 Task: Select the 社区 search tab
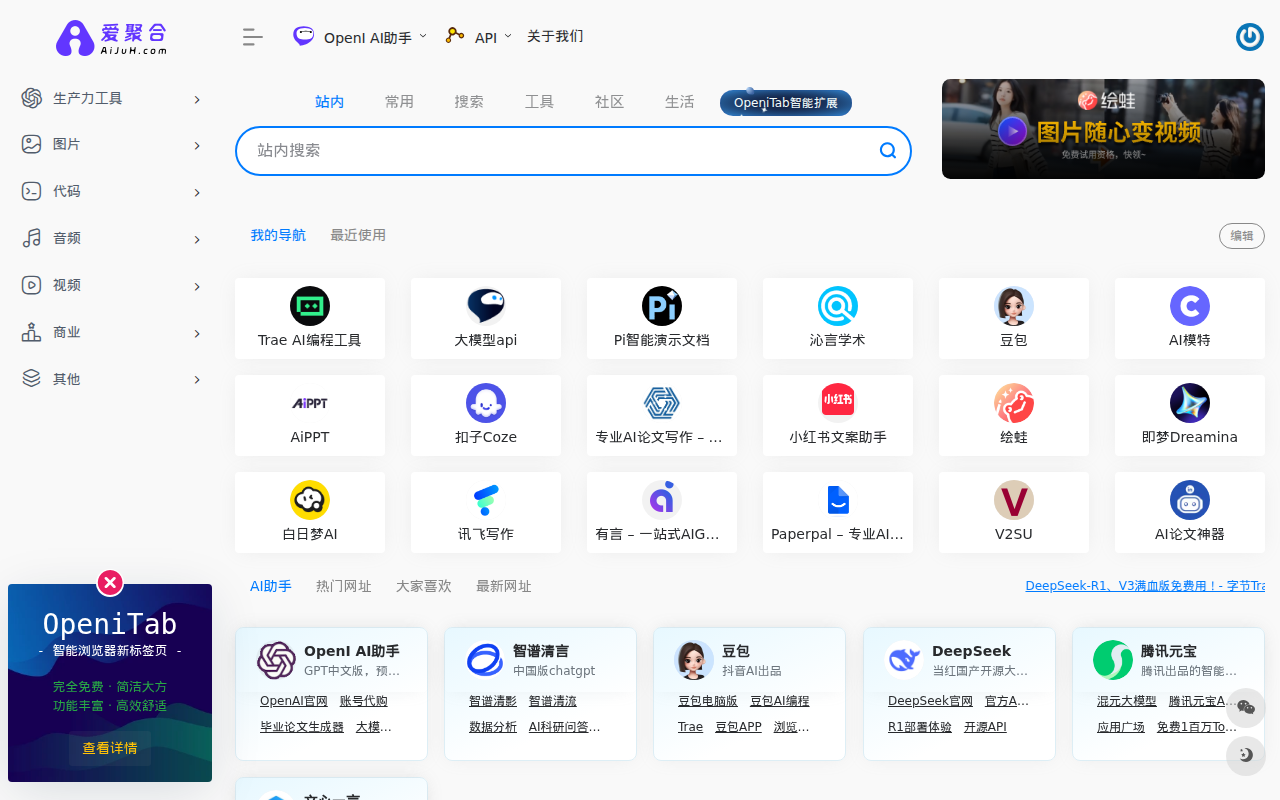pos(609,102)
